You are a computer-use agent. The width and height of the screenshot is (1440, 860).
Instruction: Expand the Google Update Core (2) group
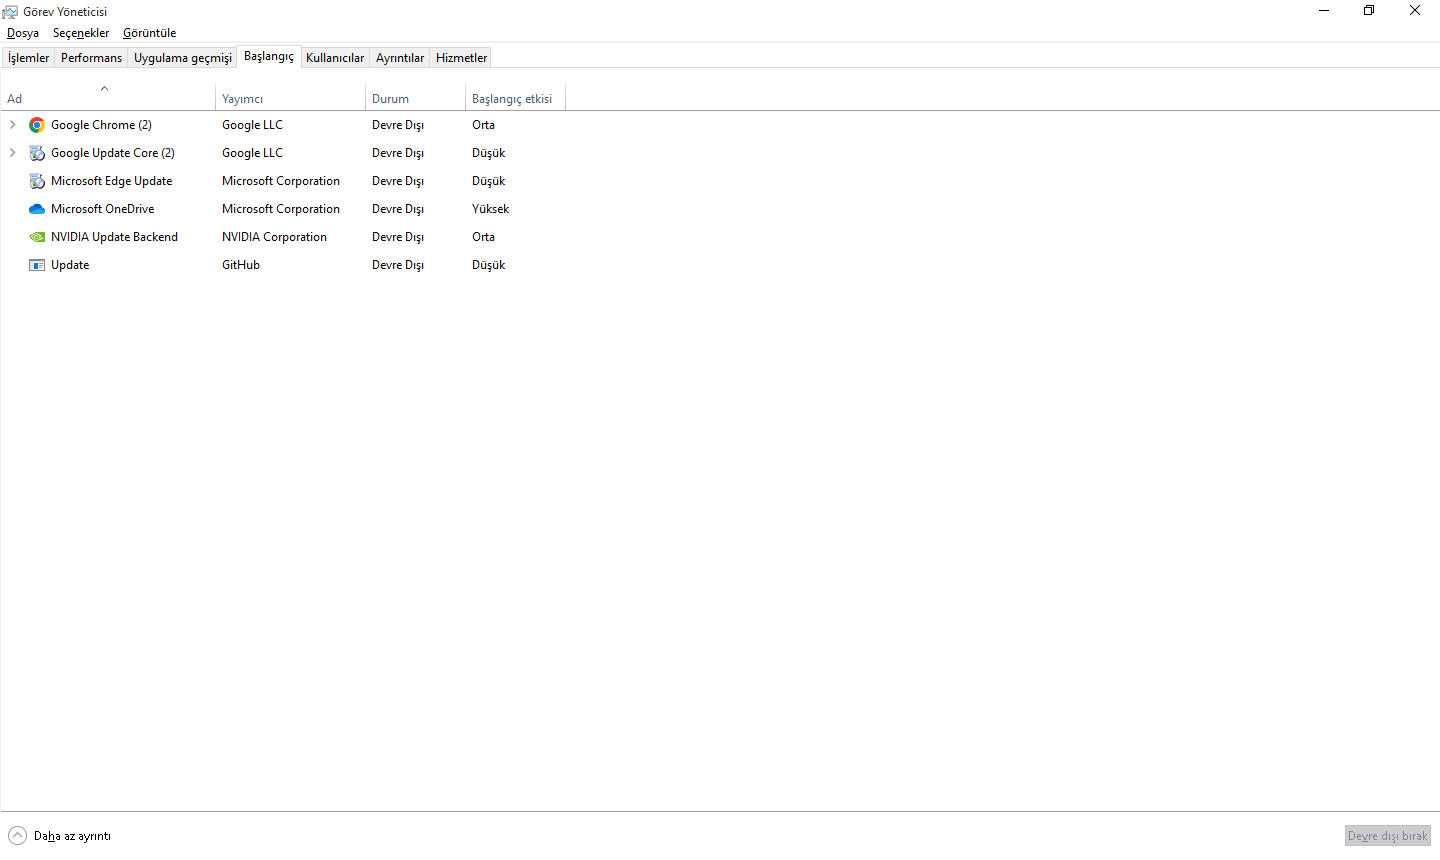(x=12, y=153)
